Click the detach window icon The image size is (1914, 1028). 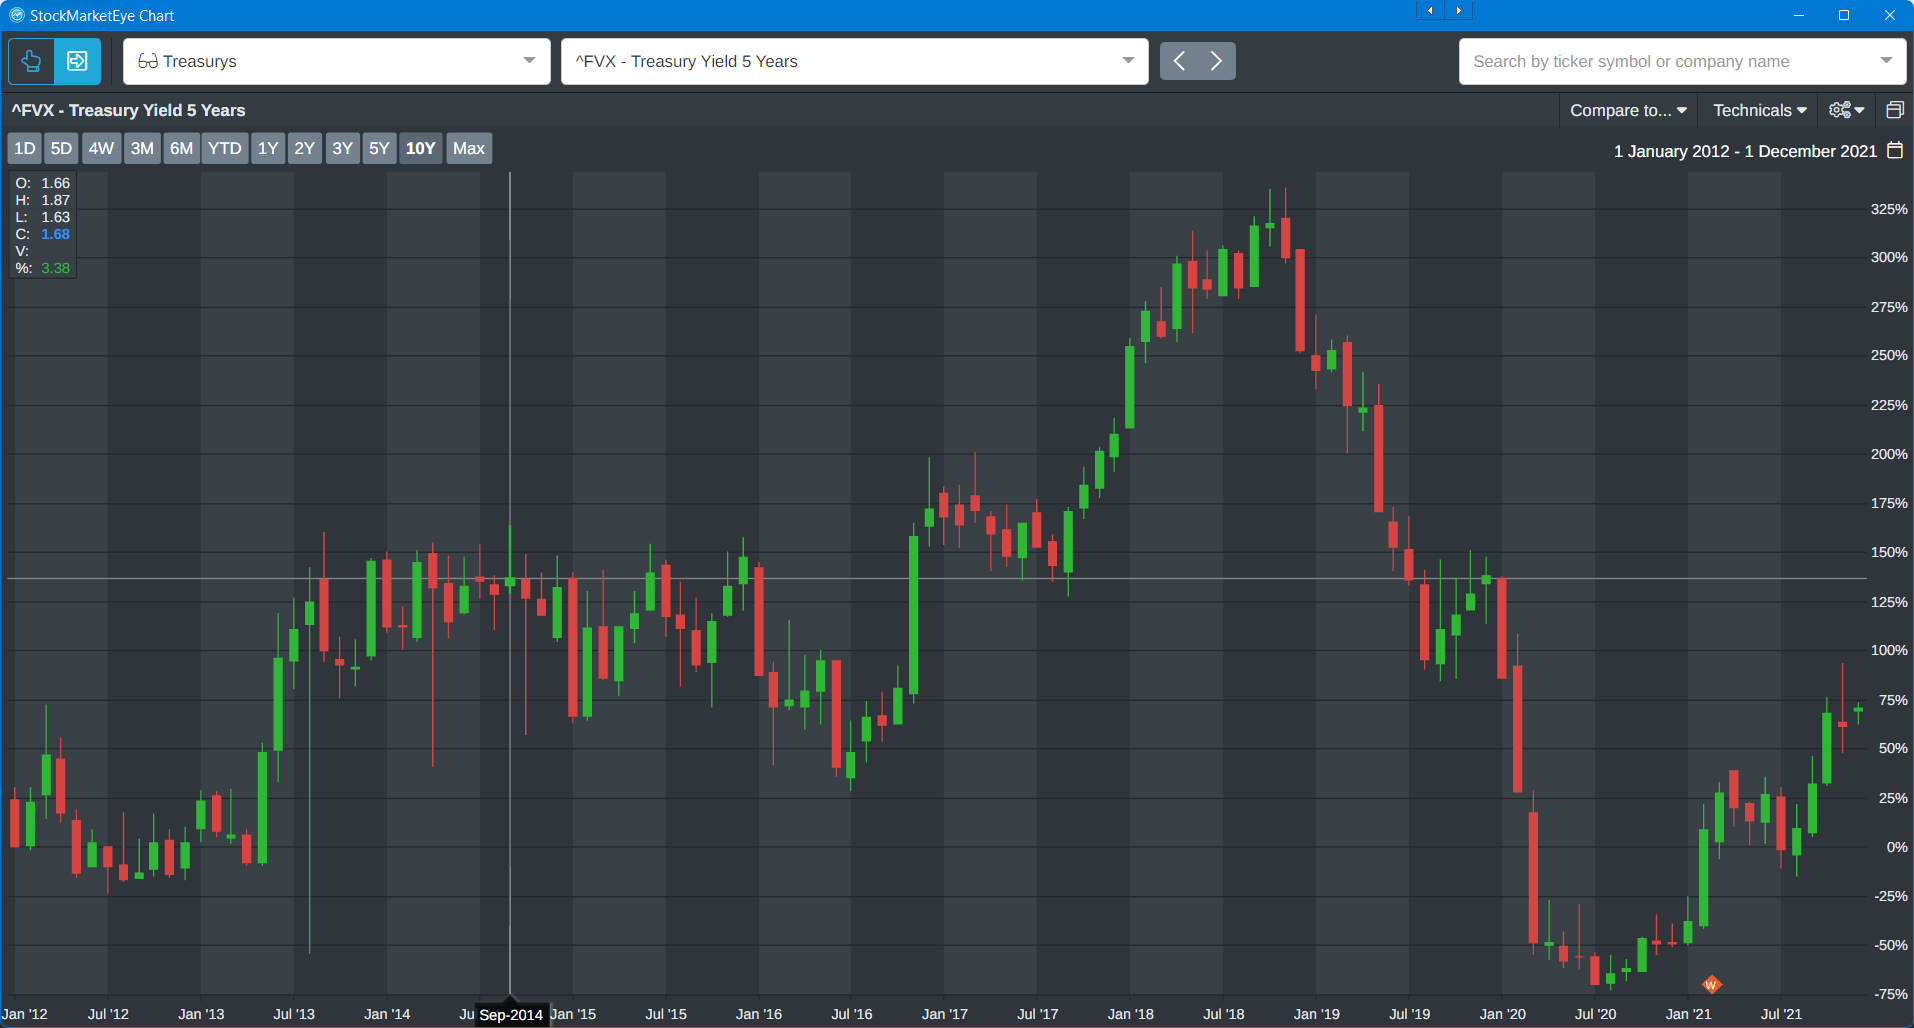click(x=1894, y=110)
